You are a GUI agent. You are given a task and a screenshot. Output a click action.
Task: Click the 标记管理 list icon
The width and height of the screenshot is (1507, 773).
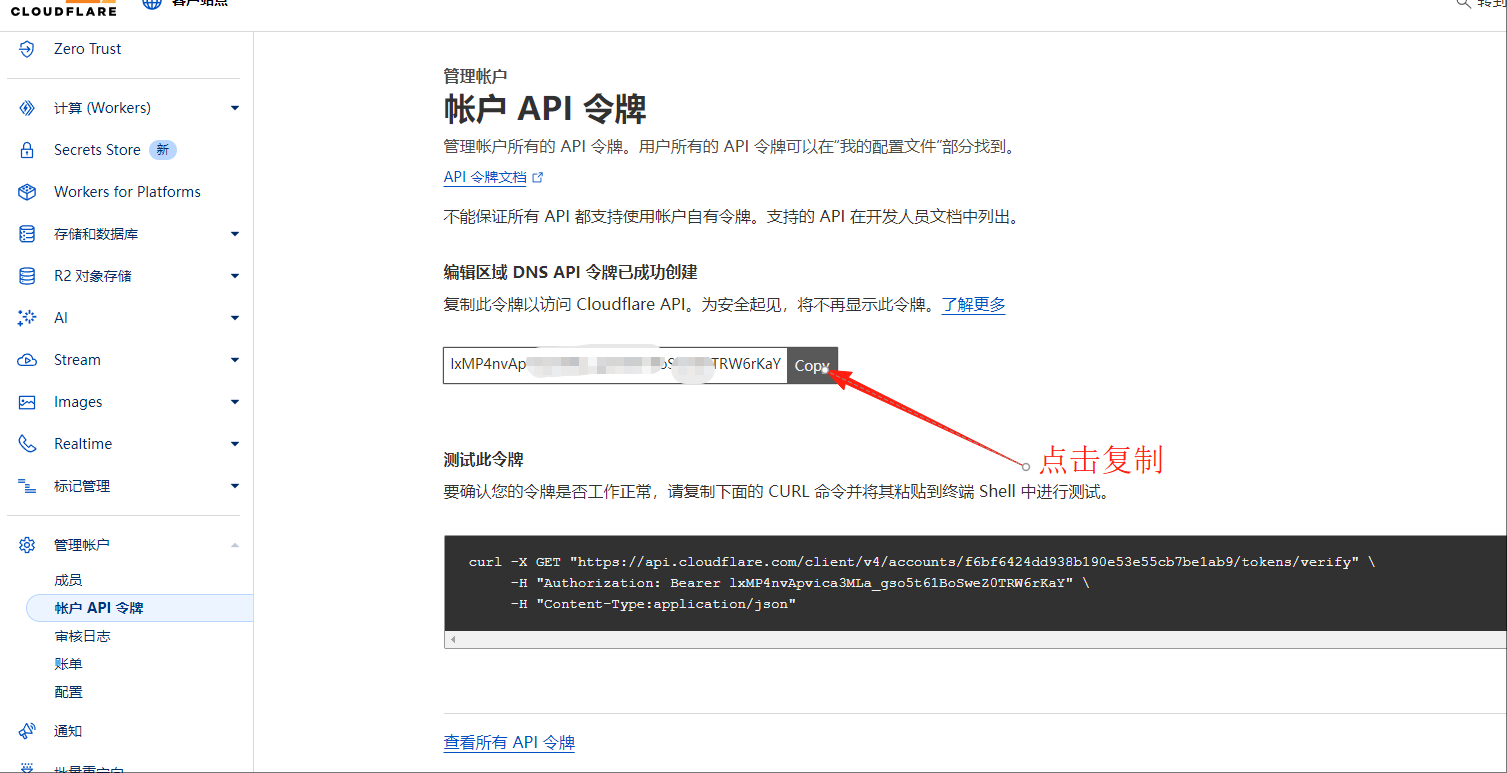(x=27, y=486)
